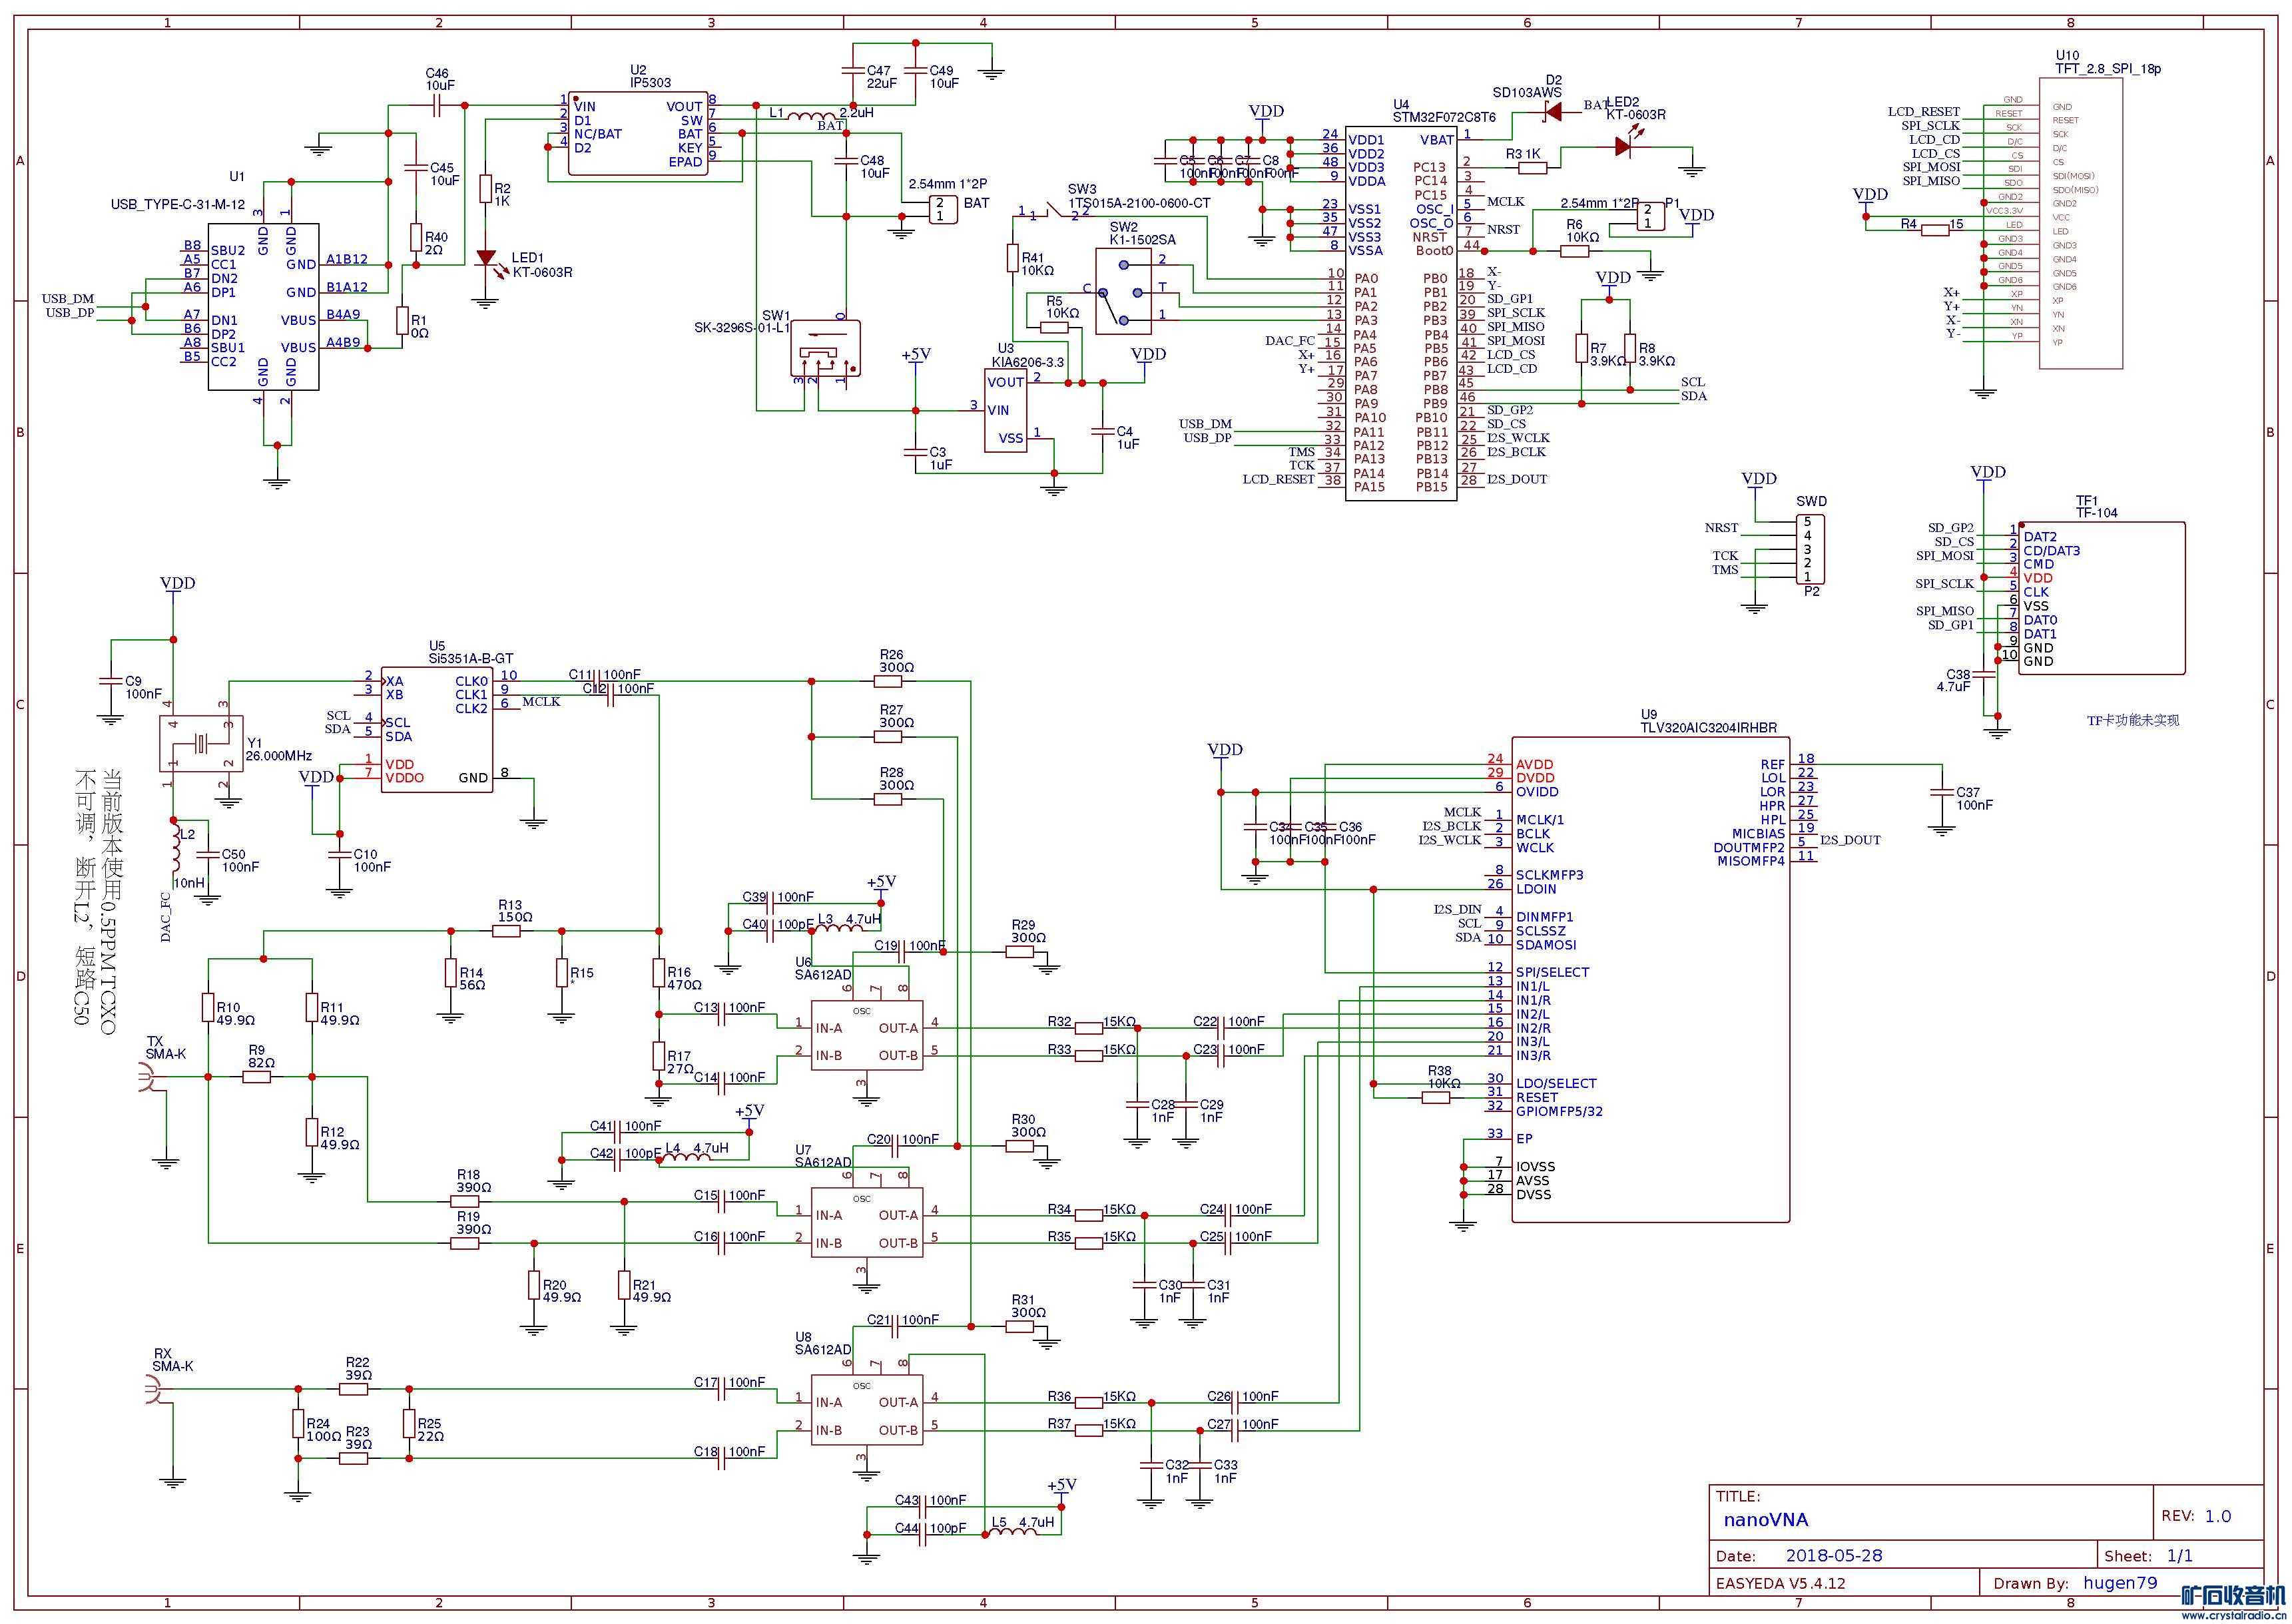Pick the U3 KIA6206-3.3 regulator symbol

1005,411
